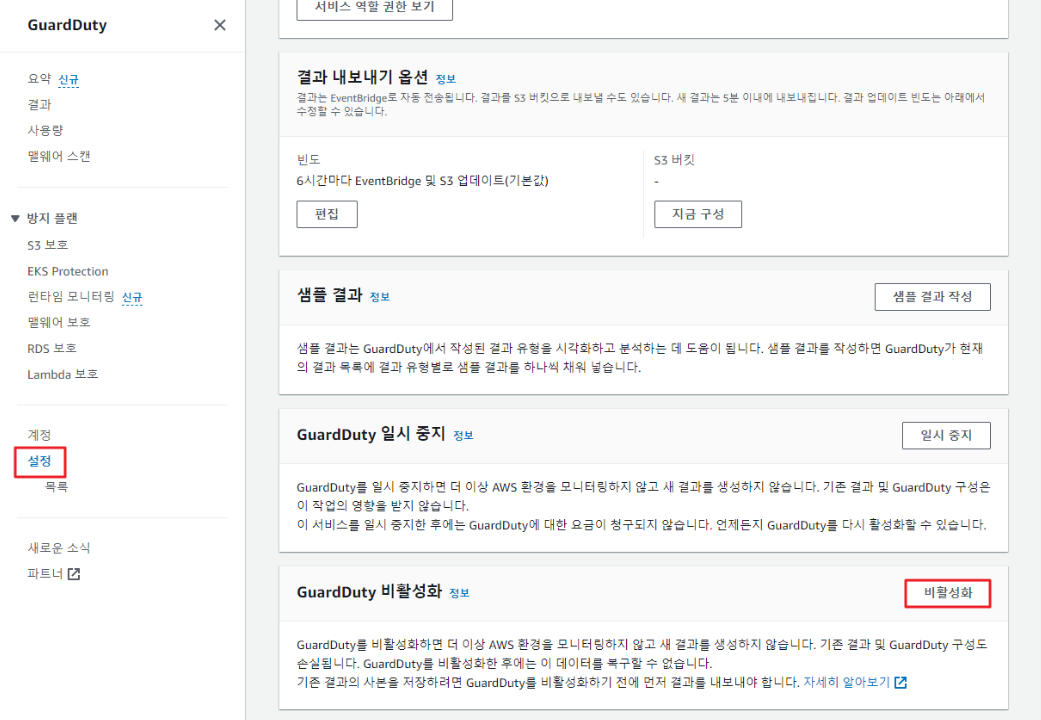This screenshot has height=720, width=1041.
Task: Open 맬웨어 스캔 page
Action: pyautogui.click(x=58, y=156)
